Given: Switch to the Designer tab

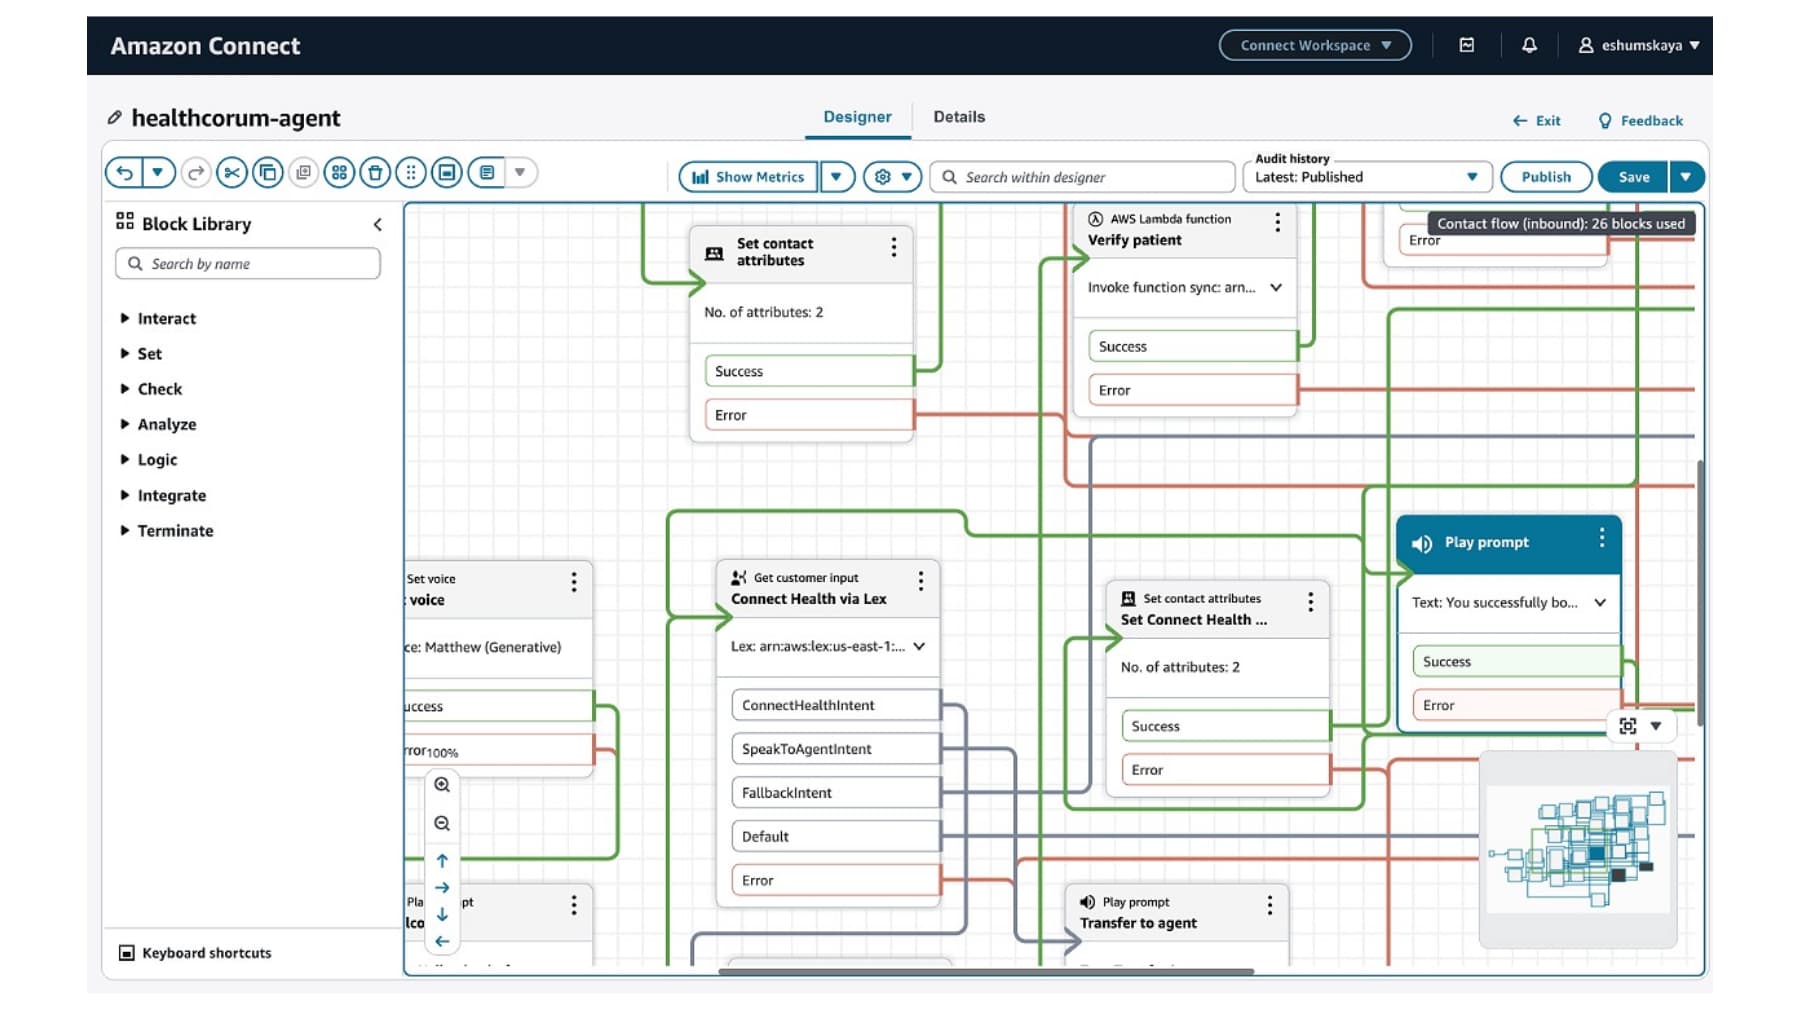Looking at the screenshot, I should pos(857,117).
